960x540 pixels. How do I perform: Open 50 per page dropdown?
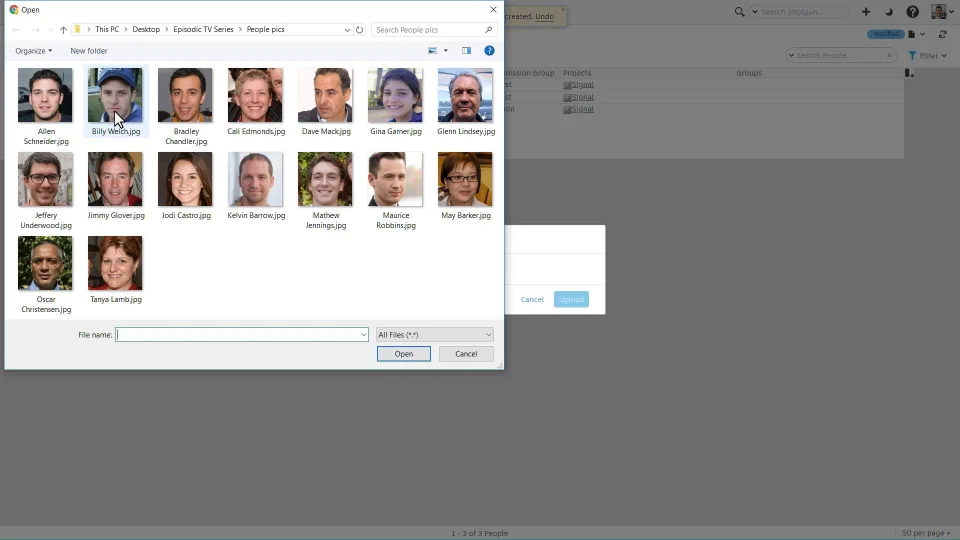coord(926,533)
